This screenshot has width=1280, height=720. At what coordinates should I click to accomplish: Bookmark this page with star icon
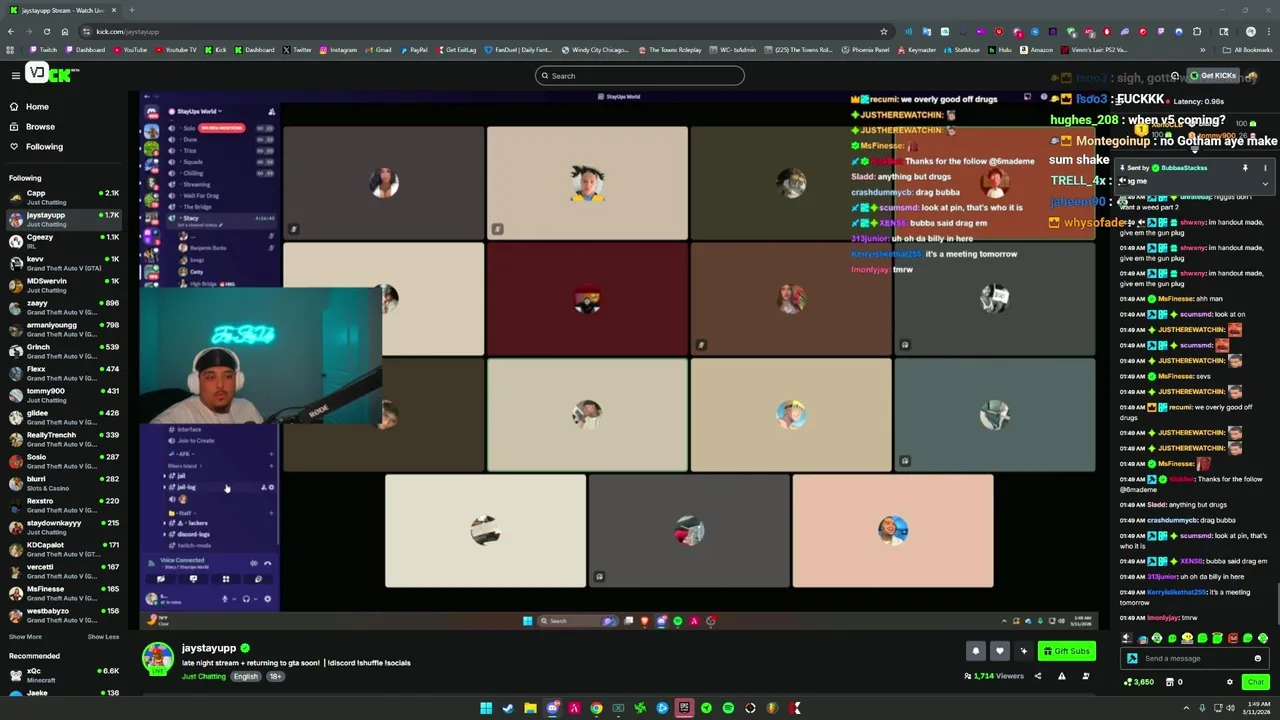point(883,31)
